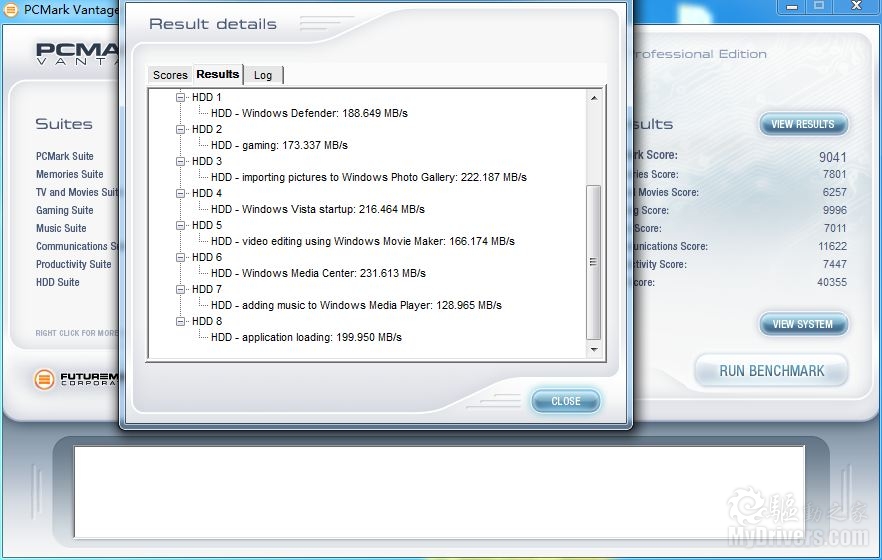
Task: Collapse the HDD 7 tree node
Action: 181,290
